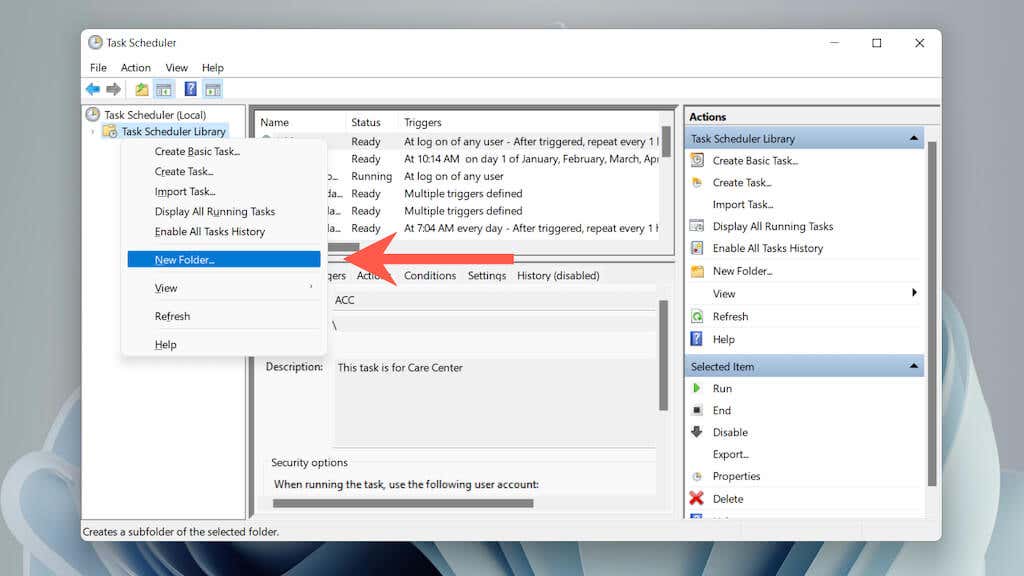Click Export in the Actions pane
The width and height of the screenshot is (1024, 576).
[x=731, y=454]
